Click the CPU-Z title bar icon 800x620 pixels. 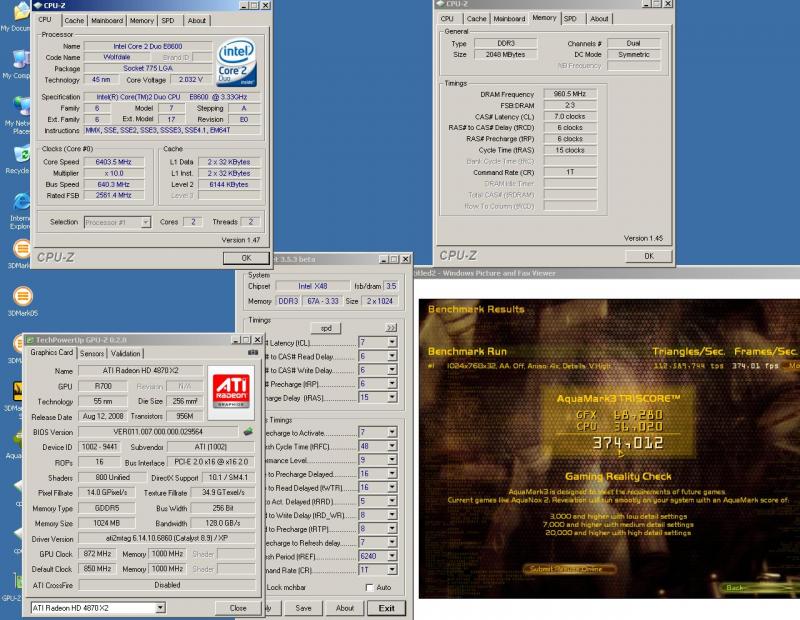point(37,5)
